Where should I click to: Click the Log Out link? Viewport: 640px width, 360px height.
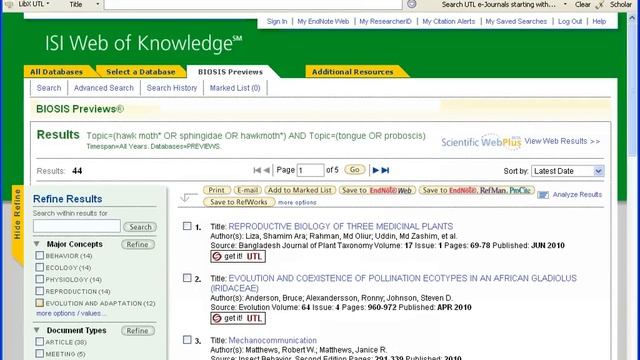click(570, 21)
